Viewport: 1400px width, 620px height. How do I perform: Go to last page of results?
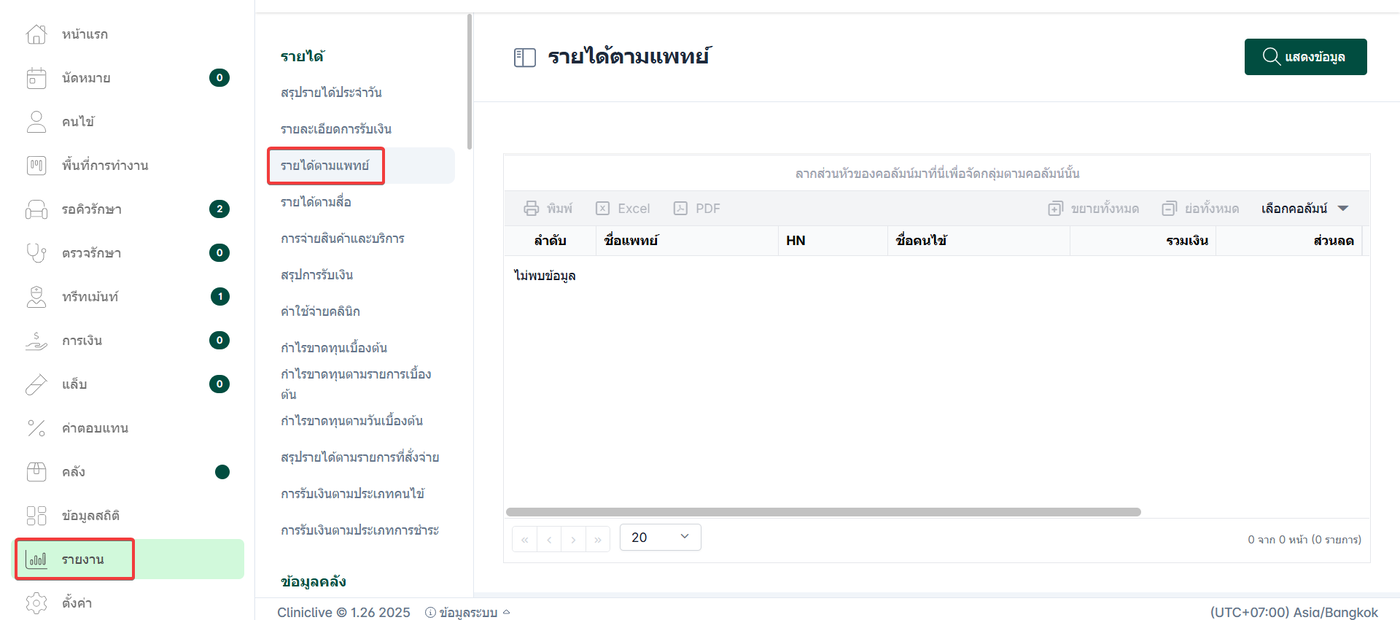tap(598, 539)
